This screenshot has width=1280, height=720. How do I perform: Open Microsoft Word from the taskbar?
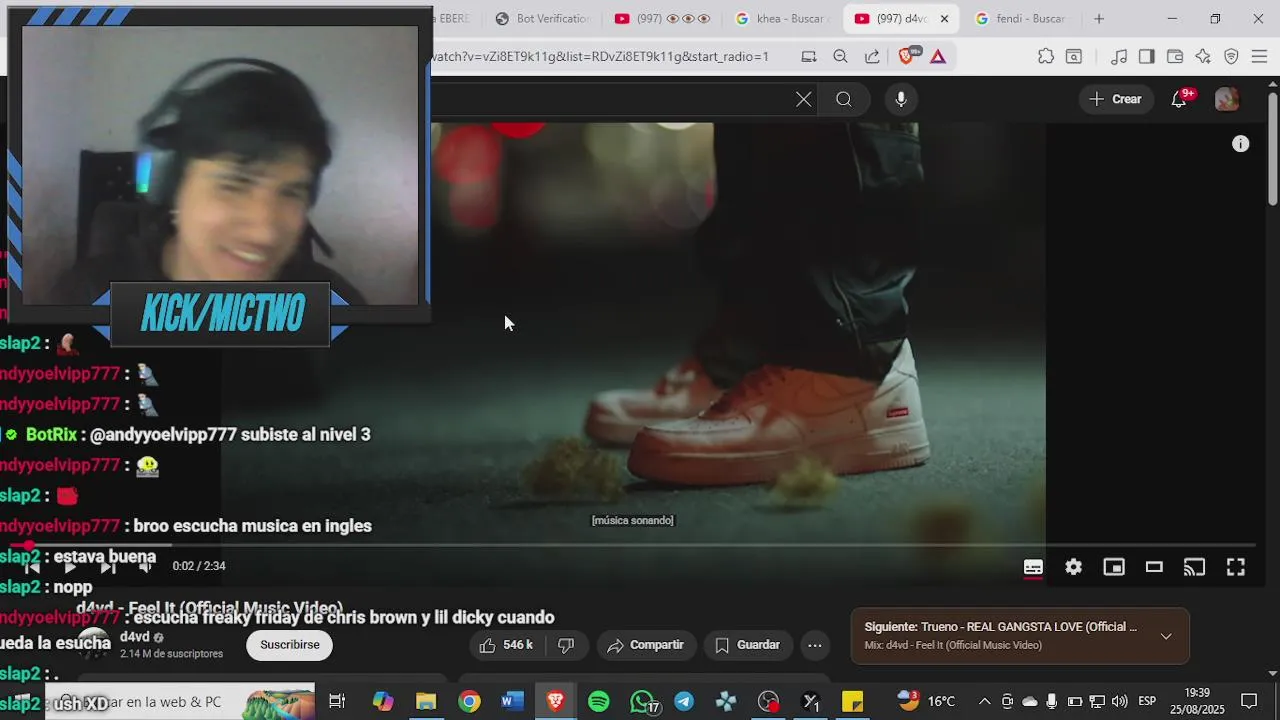pyautogui.click(x=512, y=701)
